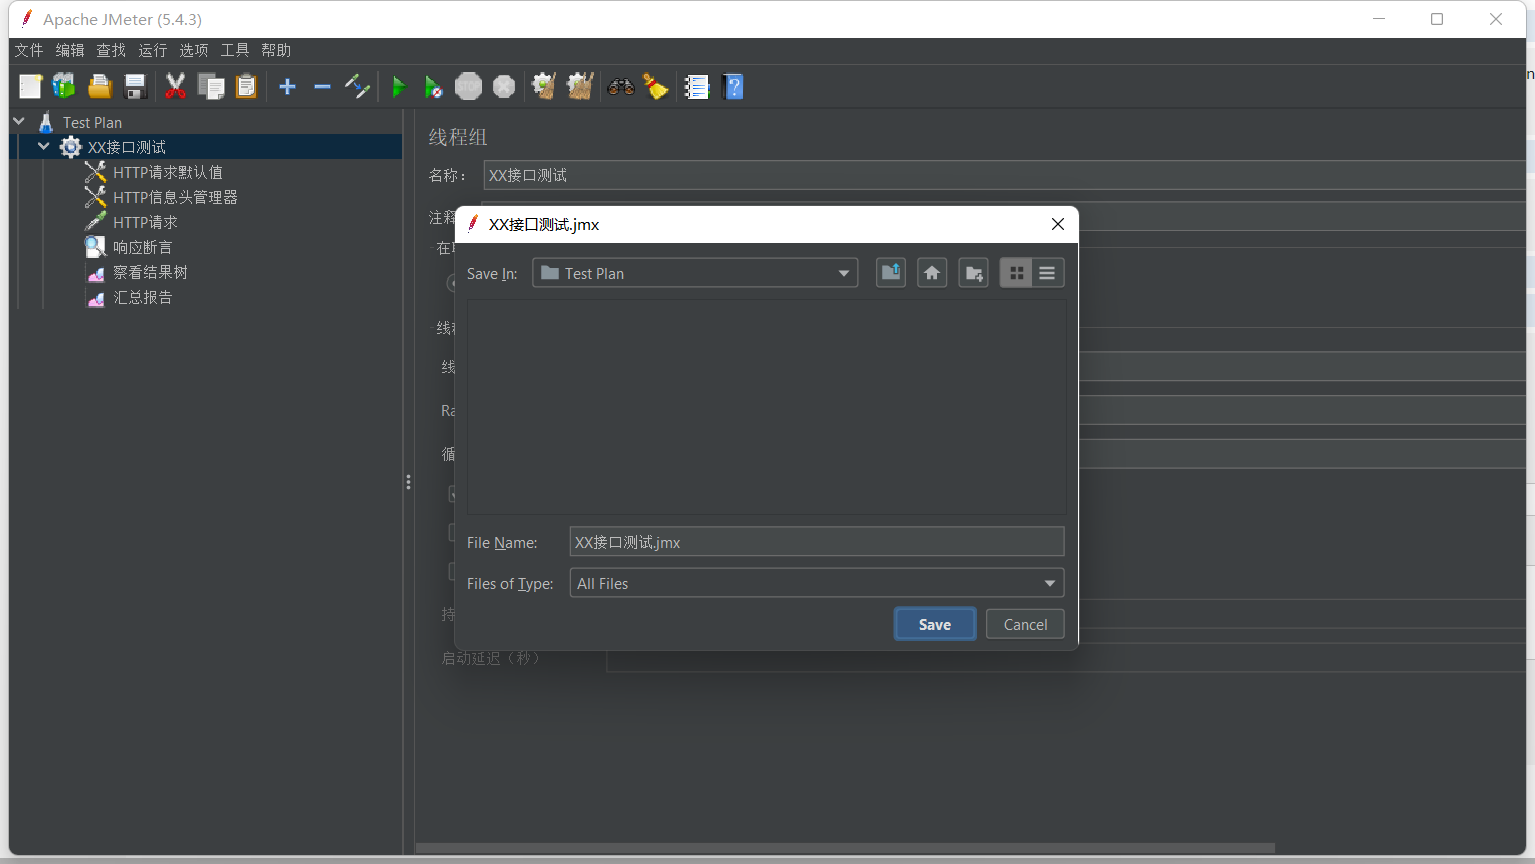Click the Home icon in save dialog
Viewport: 1535px width, 864px height.
pos(932,273)
